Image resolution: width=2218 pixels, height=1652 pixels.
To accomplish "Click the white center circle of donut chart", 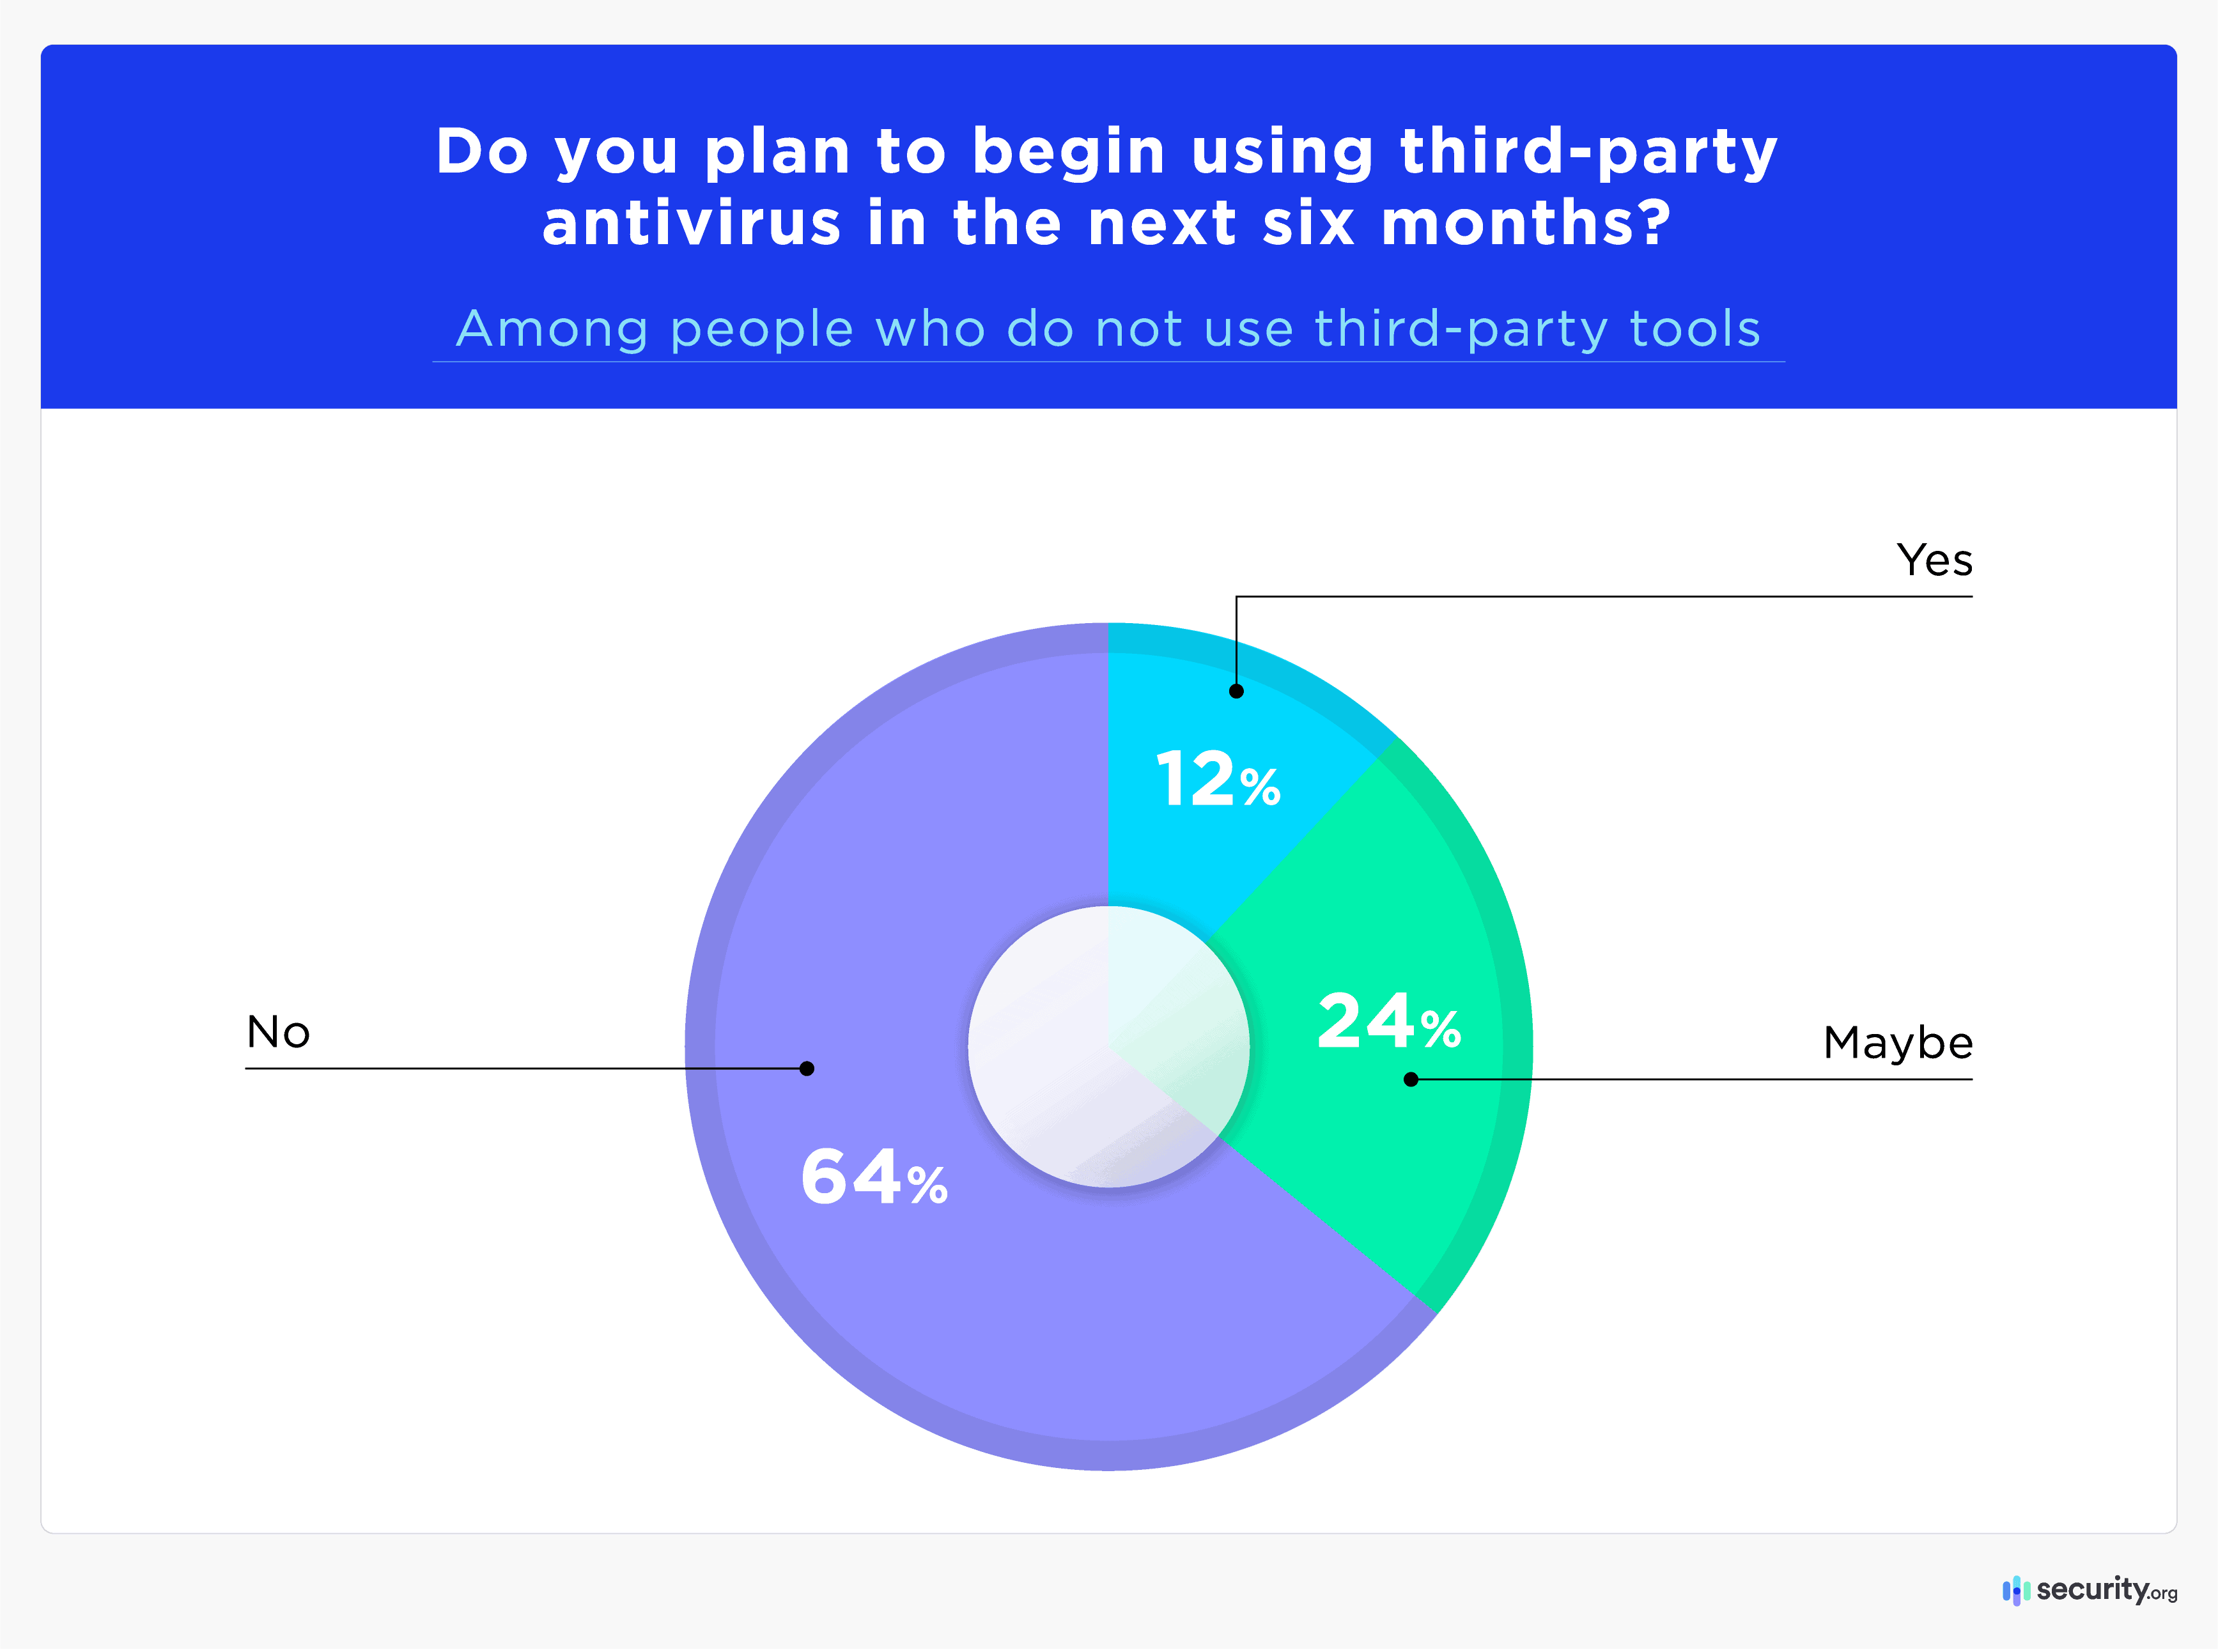I will tap(1108, 1046).
